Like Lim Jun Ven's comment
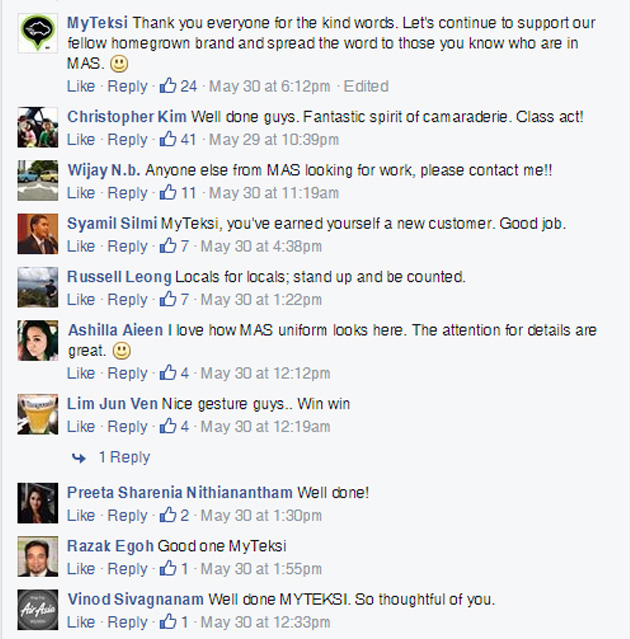Image resolution: width=630 pixels, height=639 pixels. [81, 427]
